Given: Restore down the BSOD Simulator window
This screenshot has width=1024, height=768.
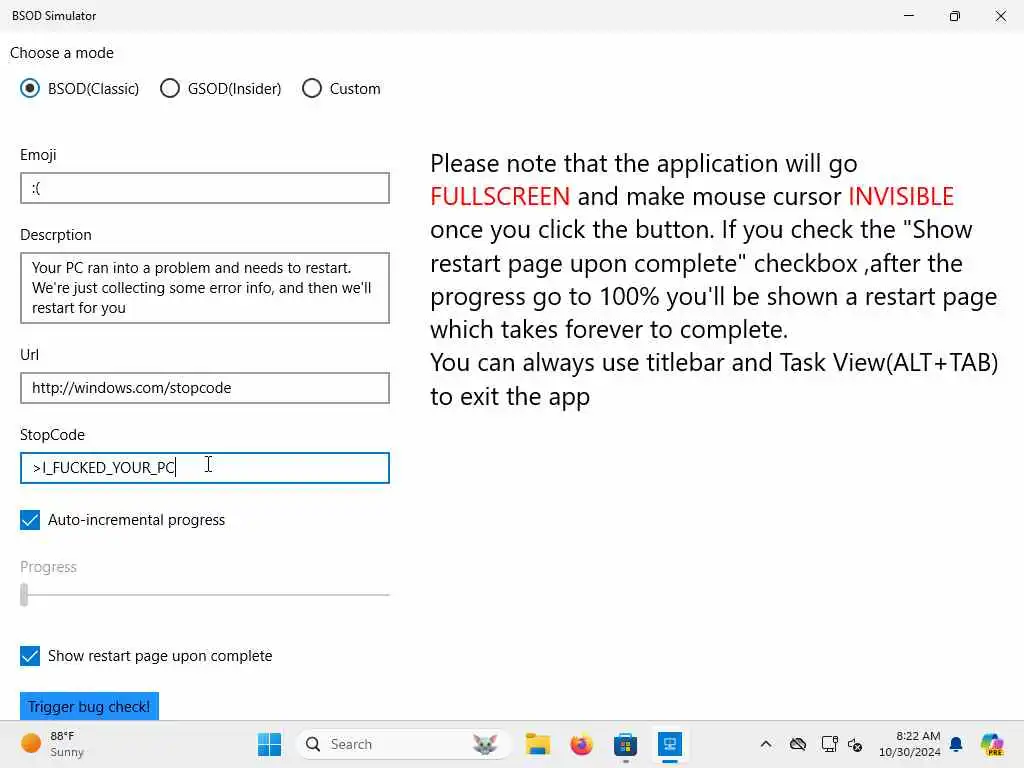Looking at the screenshot, I should coord(955,16).
